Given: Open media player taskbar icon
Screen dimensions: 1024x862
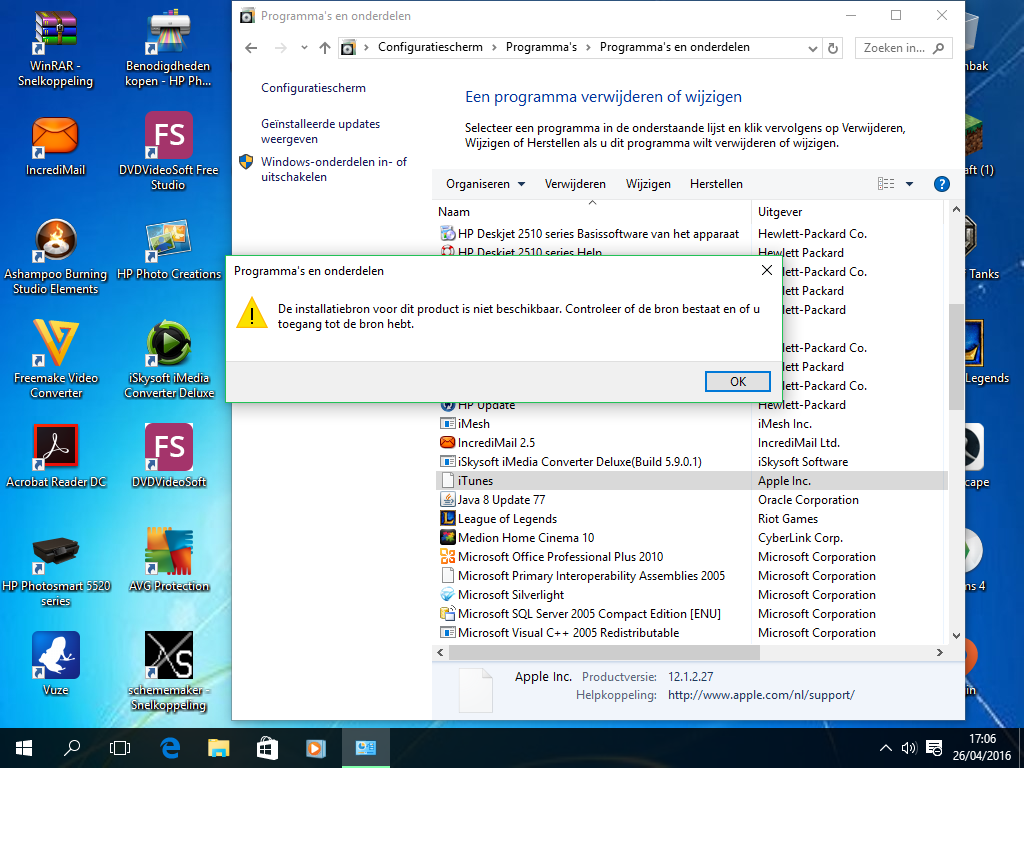Looking at the screenshot, I should 315,748.
